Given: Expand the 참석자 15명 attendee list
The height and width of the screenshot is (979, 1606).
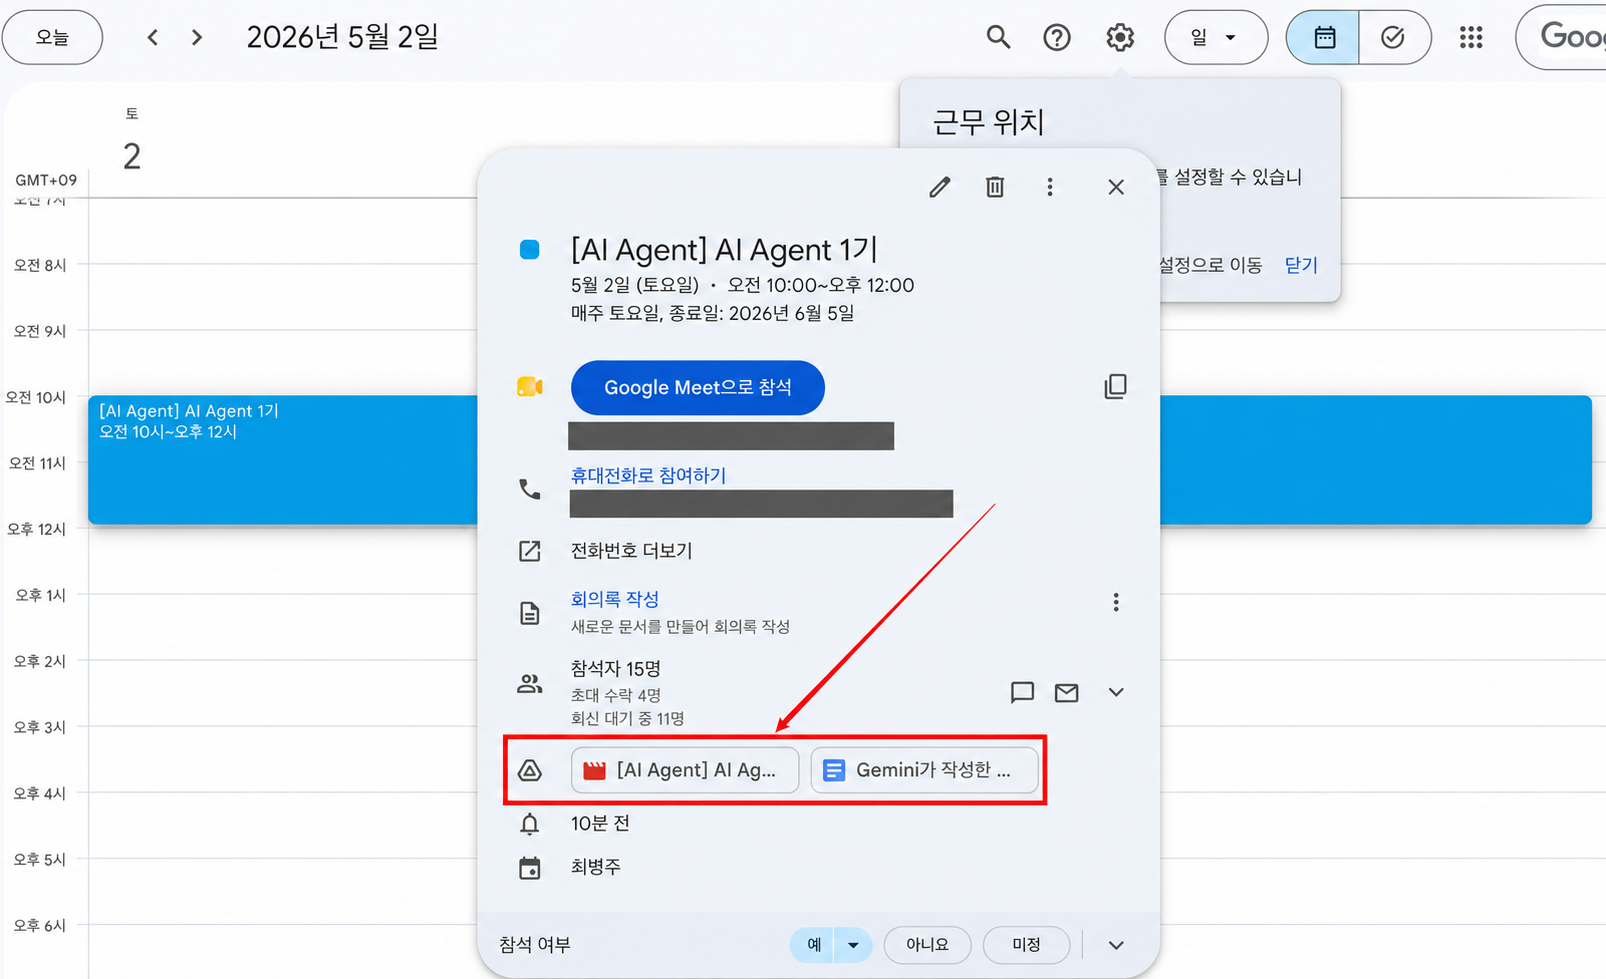Looking at the screenshot, I should click(x=1116, y=692).
